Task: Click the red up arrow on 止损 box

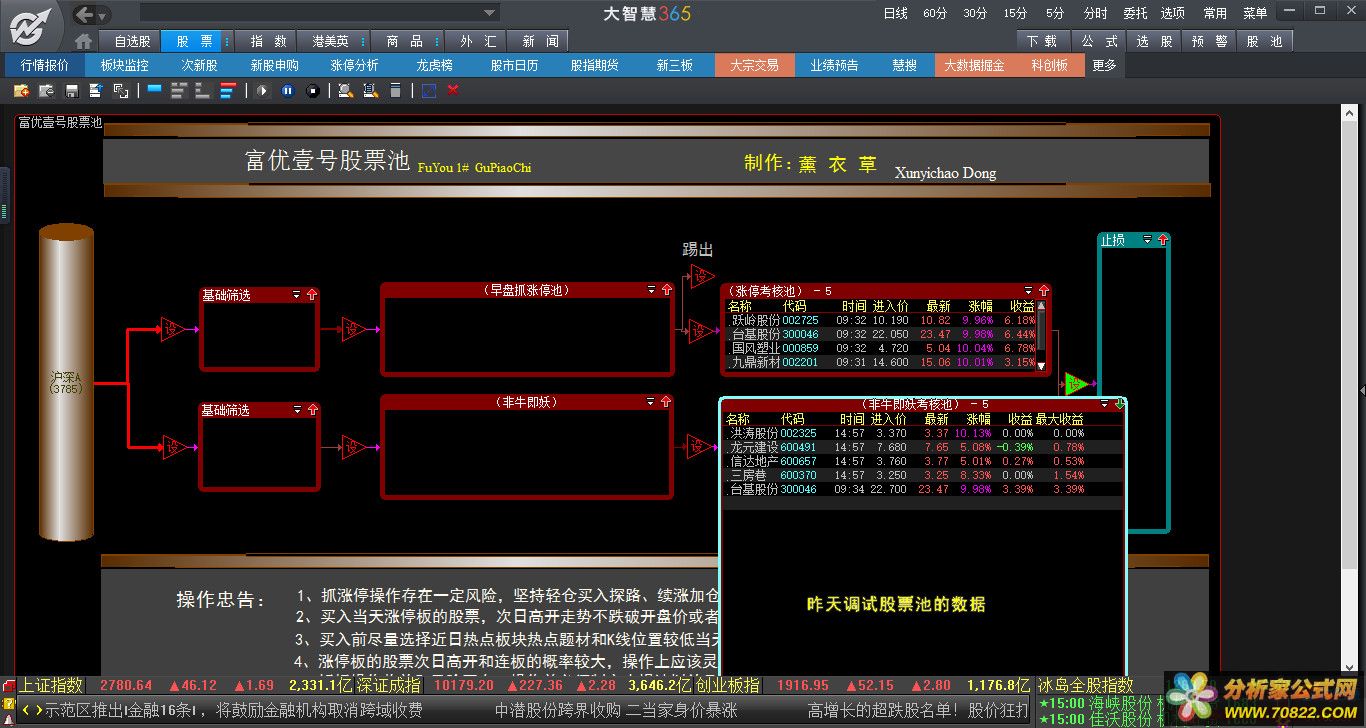Action: [x=1162, y=240]
